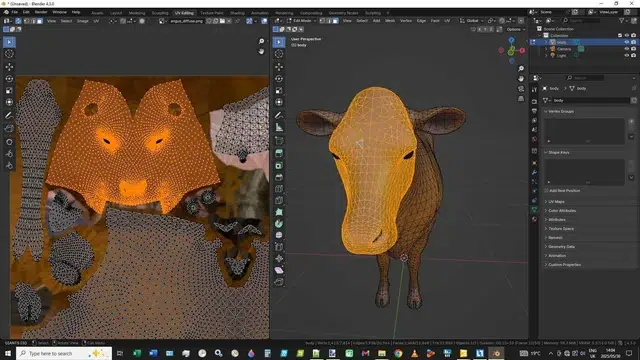Open the Image menu in UV editor
Viewport: 640px width, 360px height.
click(x=82, y=21)
